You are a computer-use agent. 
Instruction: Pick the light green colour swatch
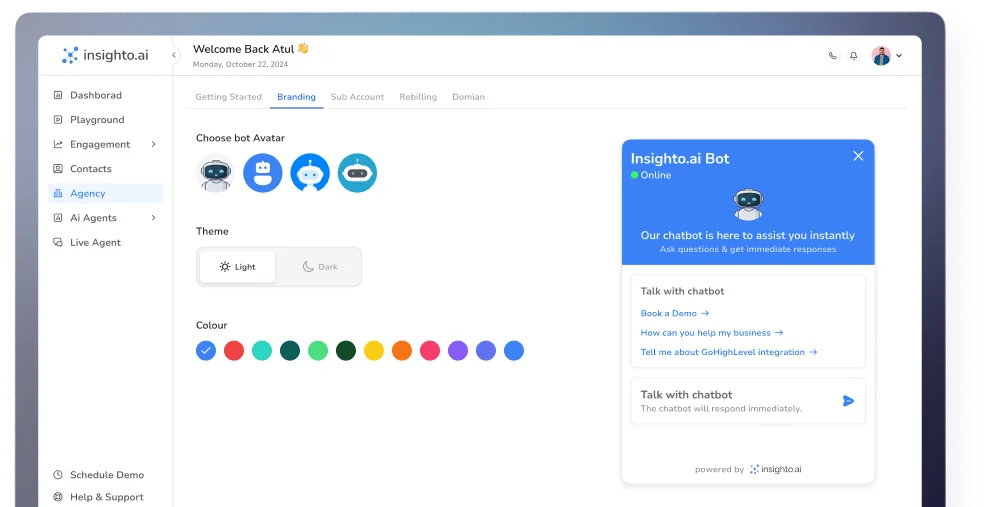pos(318,351)
